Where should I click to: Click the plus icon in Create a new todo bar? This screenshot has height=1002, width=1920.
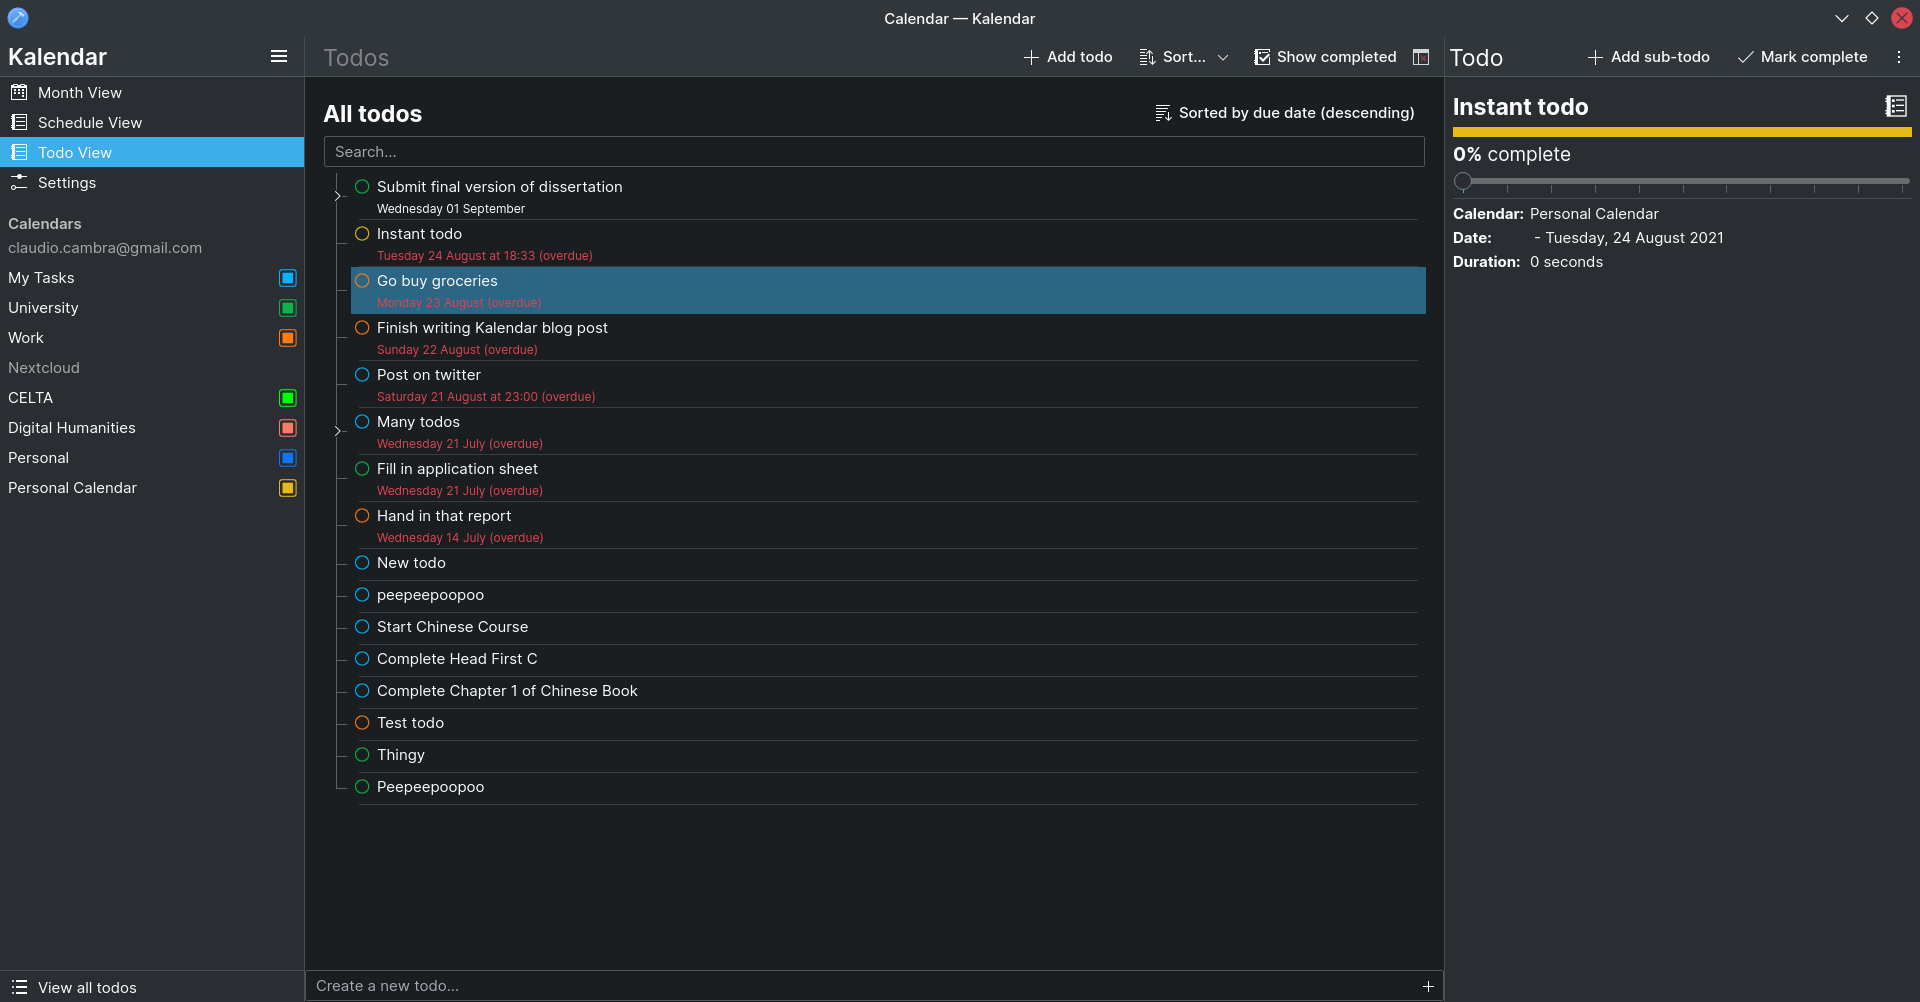point(1428,986)
